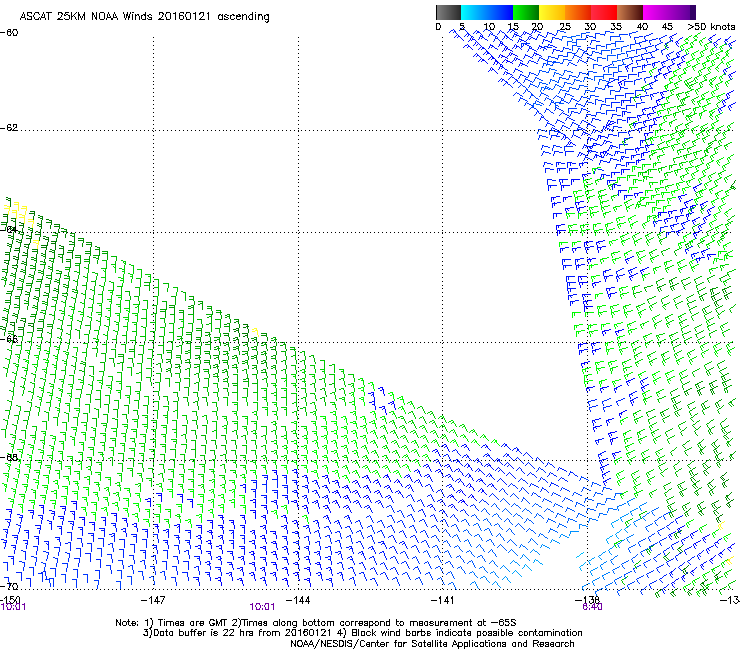740x650 pixels.
Task: Click the -144 longitude label
Action: (298, 600)
